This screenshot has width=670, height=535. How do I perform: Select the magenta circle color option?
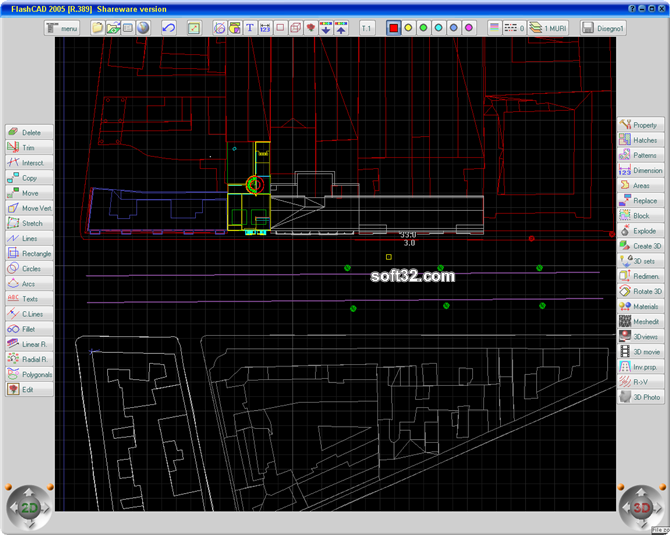469,28
